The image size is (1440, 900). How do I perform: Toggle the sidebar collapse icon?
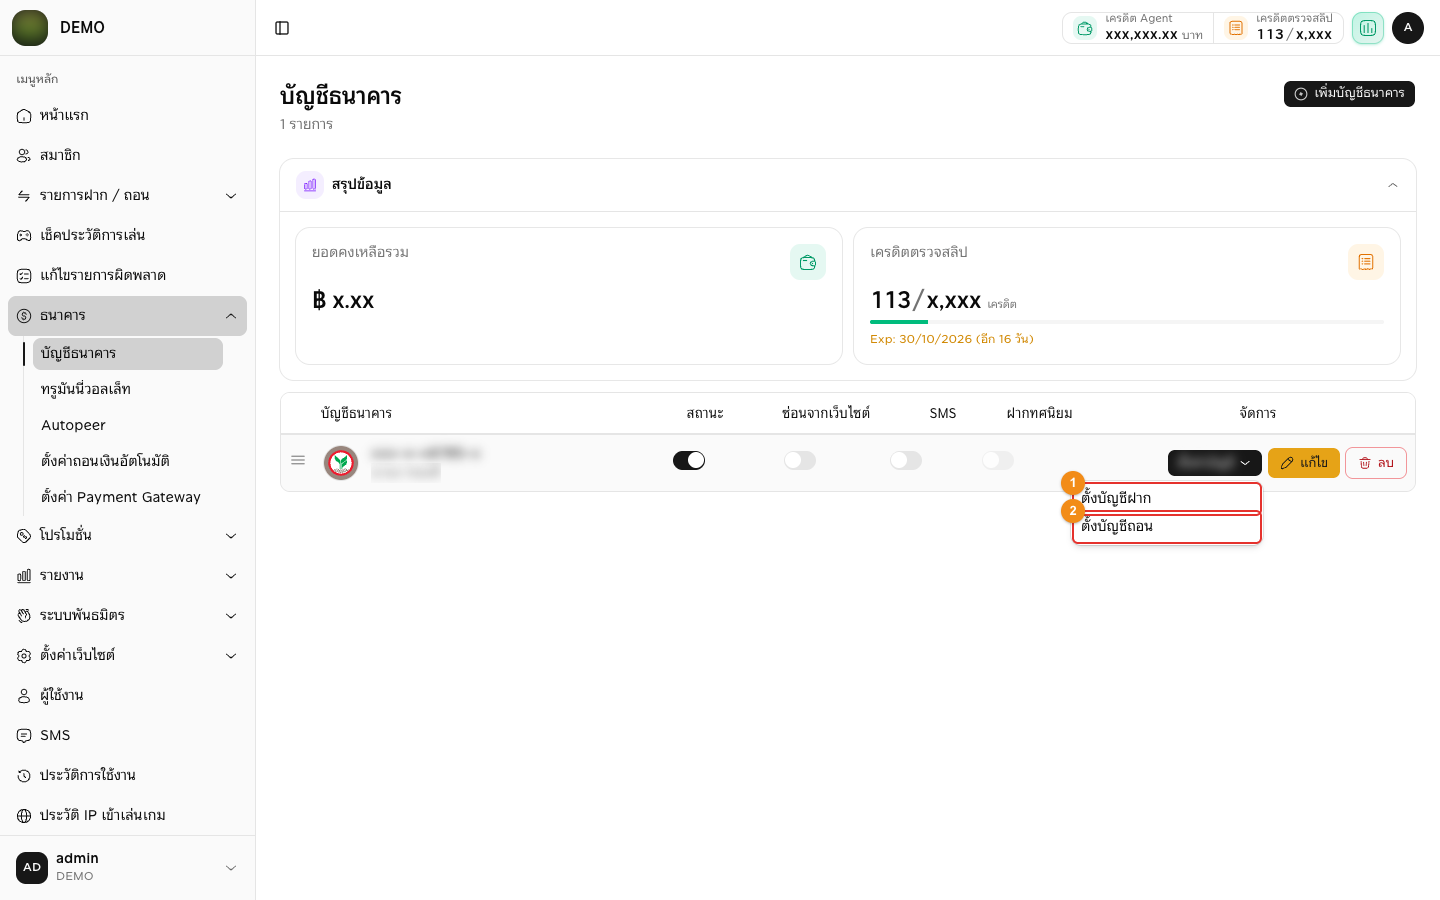pos(282,28)
